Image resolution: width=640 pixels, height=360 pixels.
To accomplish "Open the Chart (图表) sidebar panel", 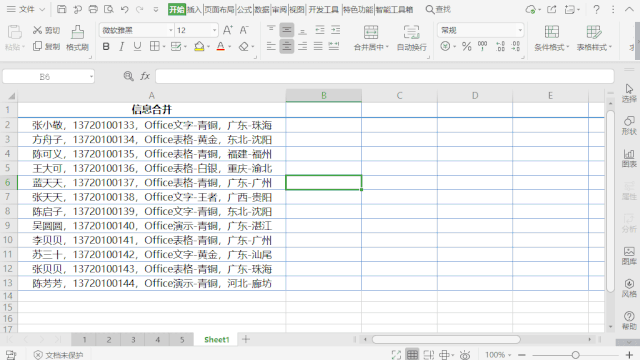I will coord(629,158).
